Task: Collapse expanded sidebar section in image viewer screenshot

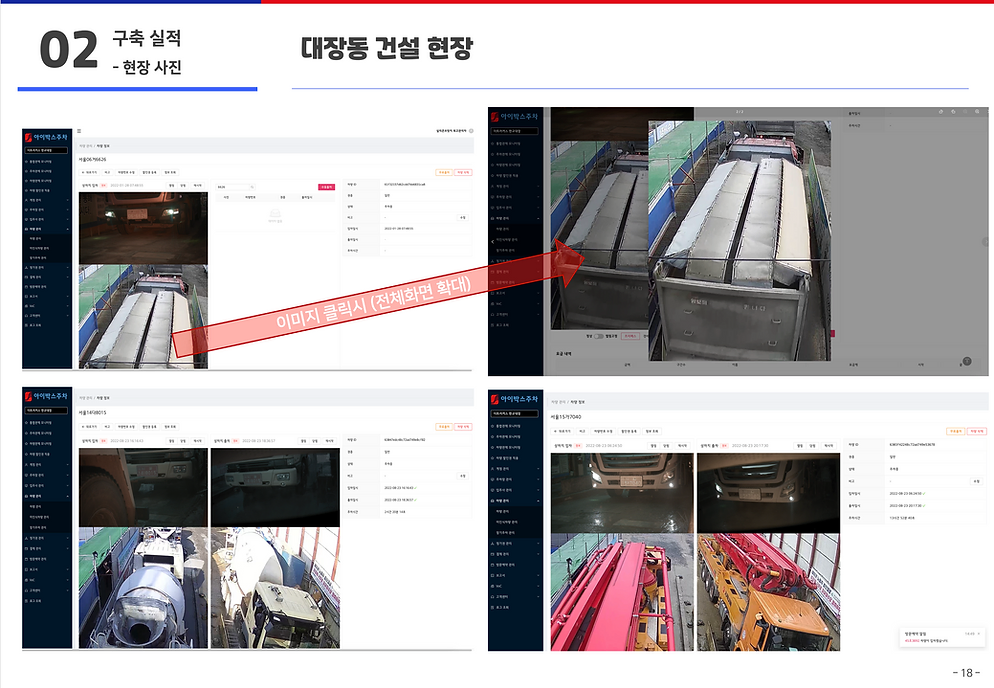Action: click(x=538, y=218)
